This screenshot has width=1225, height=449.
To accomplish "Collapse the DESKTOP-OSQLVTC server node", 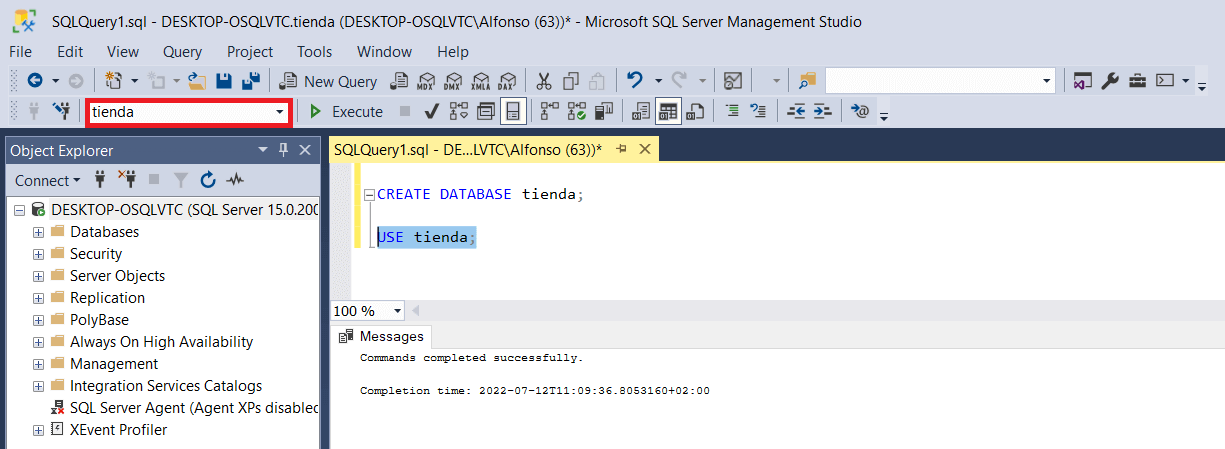I will (19, 210).
